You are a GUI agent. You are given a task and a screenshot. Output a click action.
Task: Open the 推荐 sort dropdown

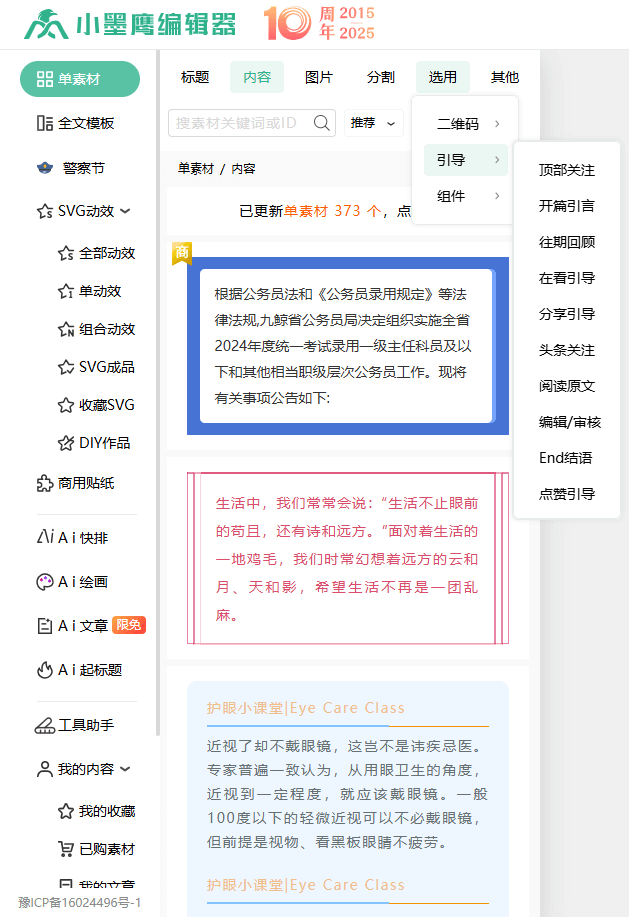pos(373,123)
